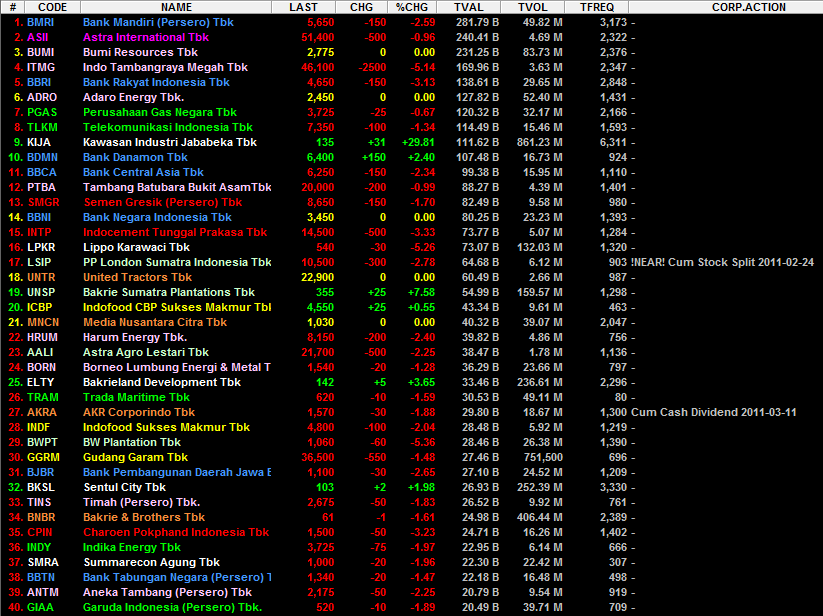
Task: Select the AALI stock code
Action: tap(40, 352)
